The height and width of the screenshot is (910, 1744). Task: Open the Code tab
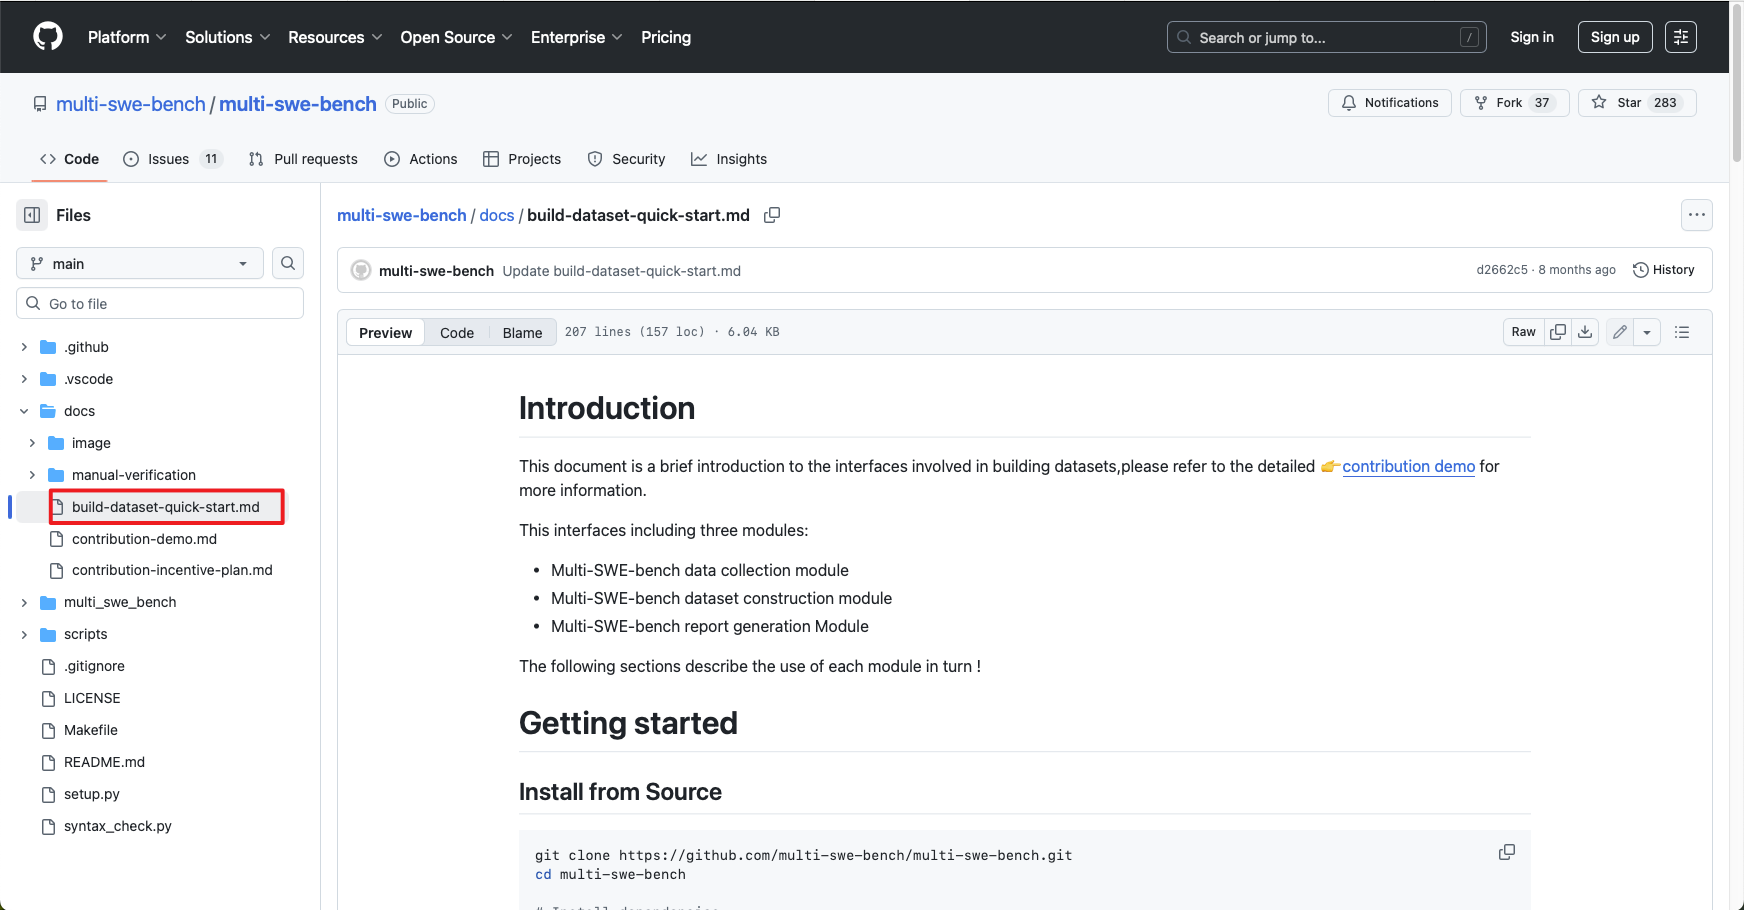69,159
